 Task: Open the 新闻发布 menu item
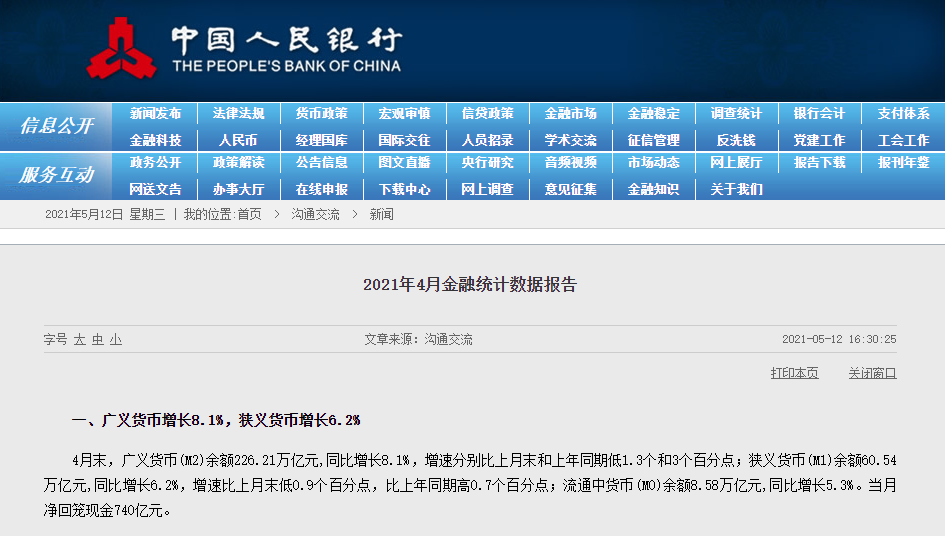point(155,113)
